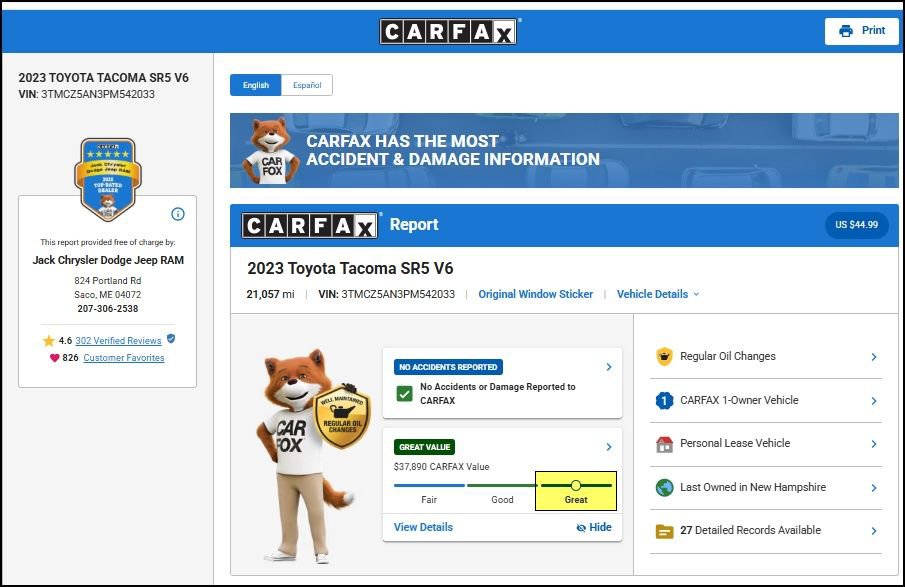Click the Print button

pos(861,31)
